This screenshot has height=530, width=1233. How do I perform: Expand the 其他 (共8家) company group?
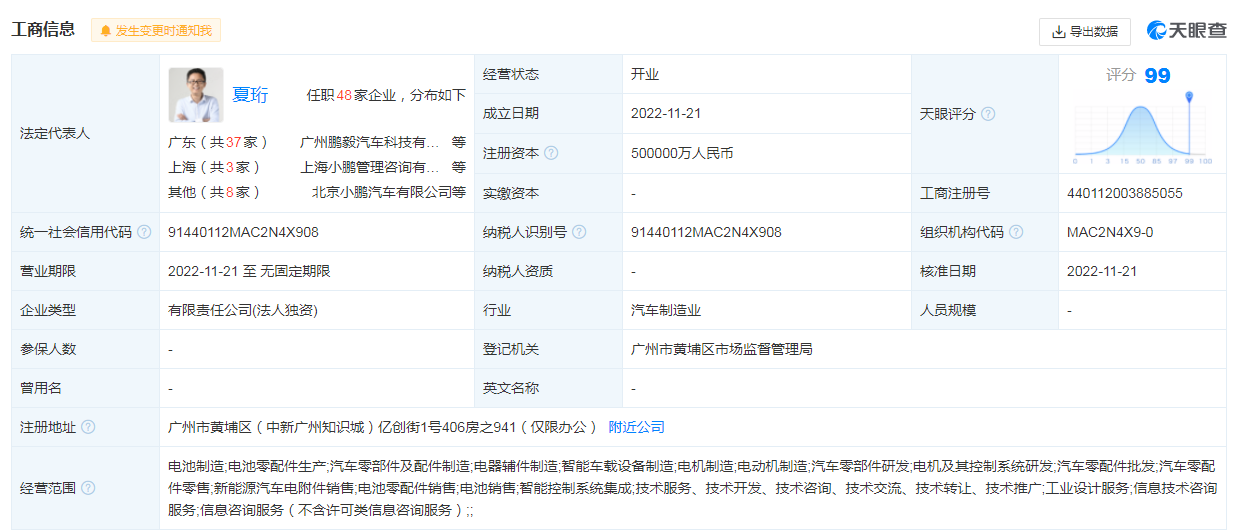(214, 192)
